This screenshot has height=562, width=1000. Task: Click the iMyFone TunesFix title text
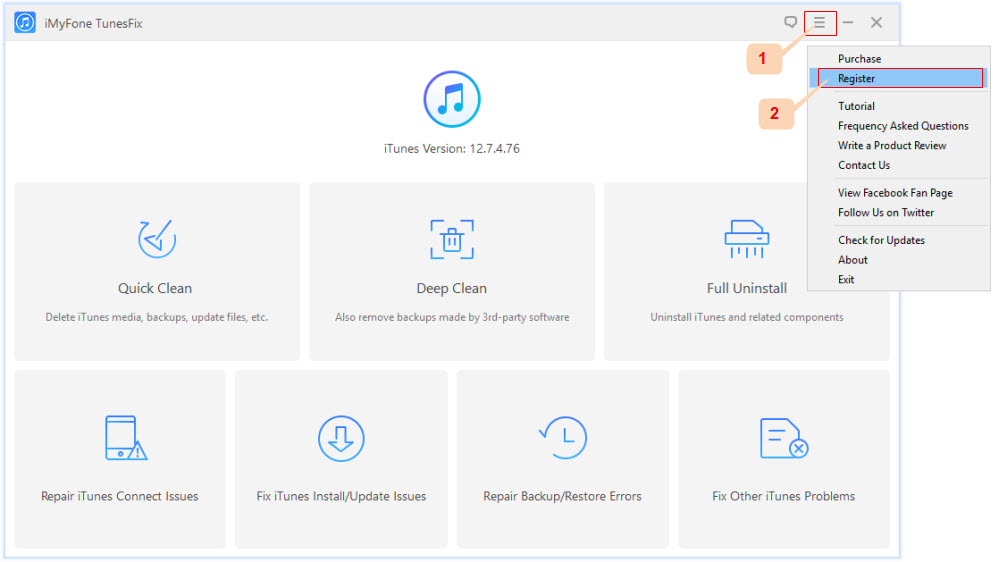click(x=93, y=24)
